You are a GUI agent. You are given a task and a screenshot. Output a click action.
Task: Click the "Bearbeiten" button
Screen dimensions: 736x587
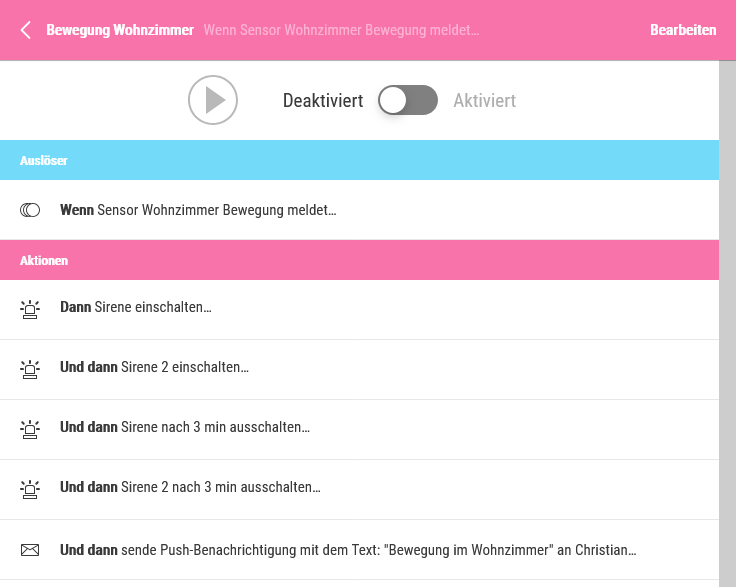click(x=683, y=30)
